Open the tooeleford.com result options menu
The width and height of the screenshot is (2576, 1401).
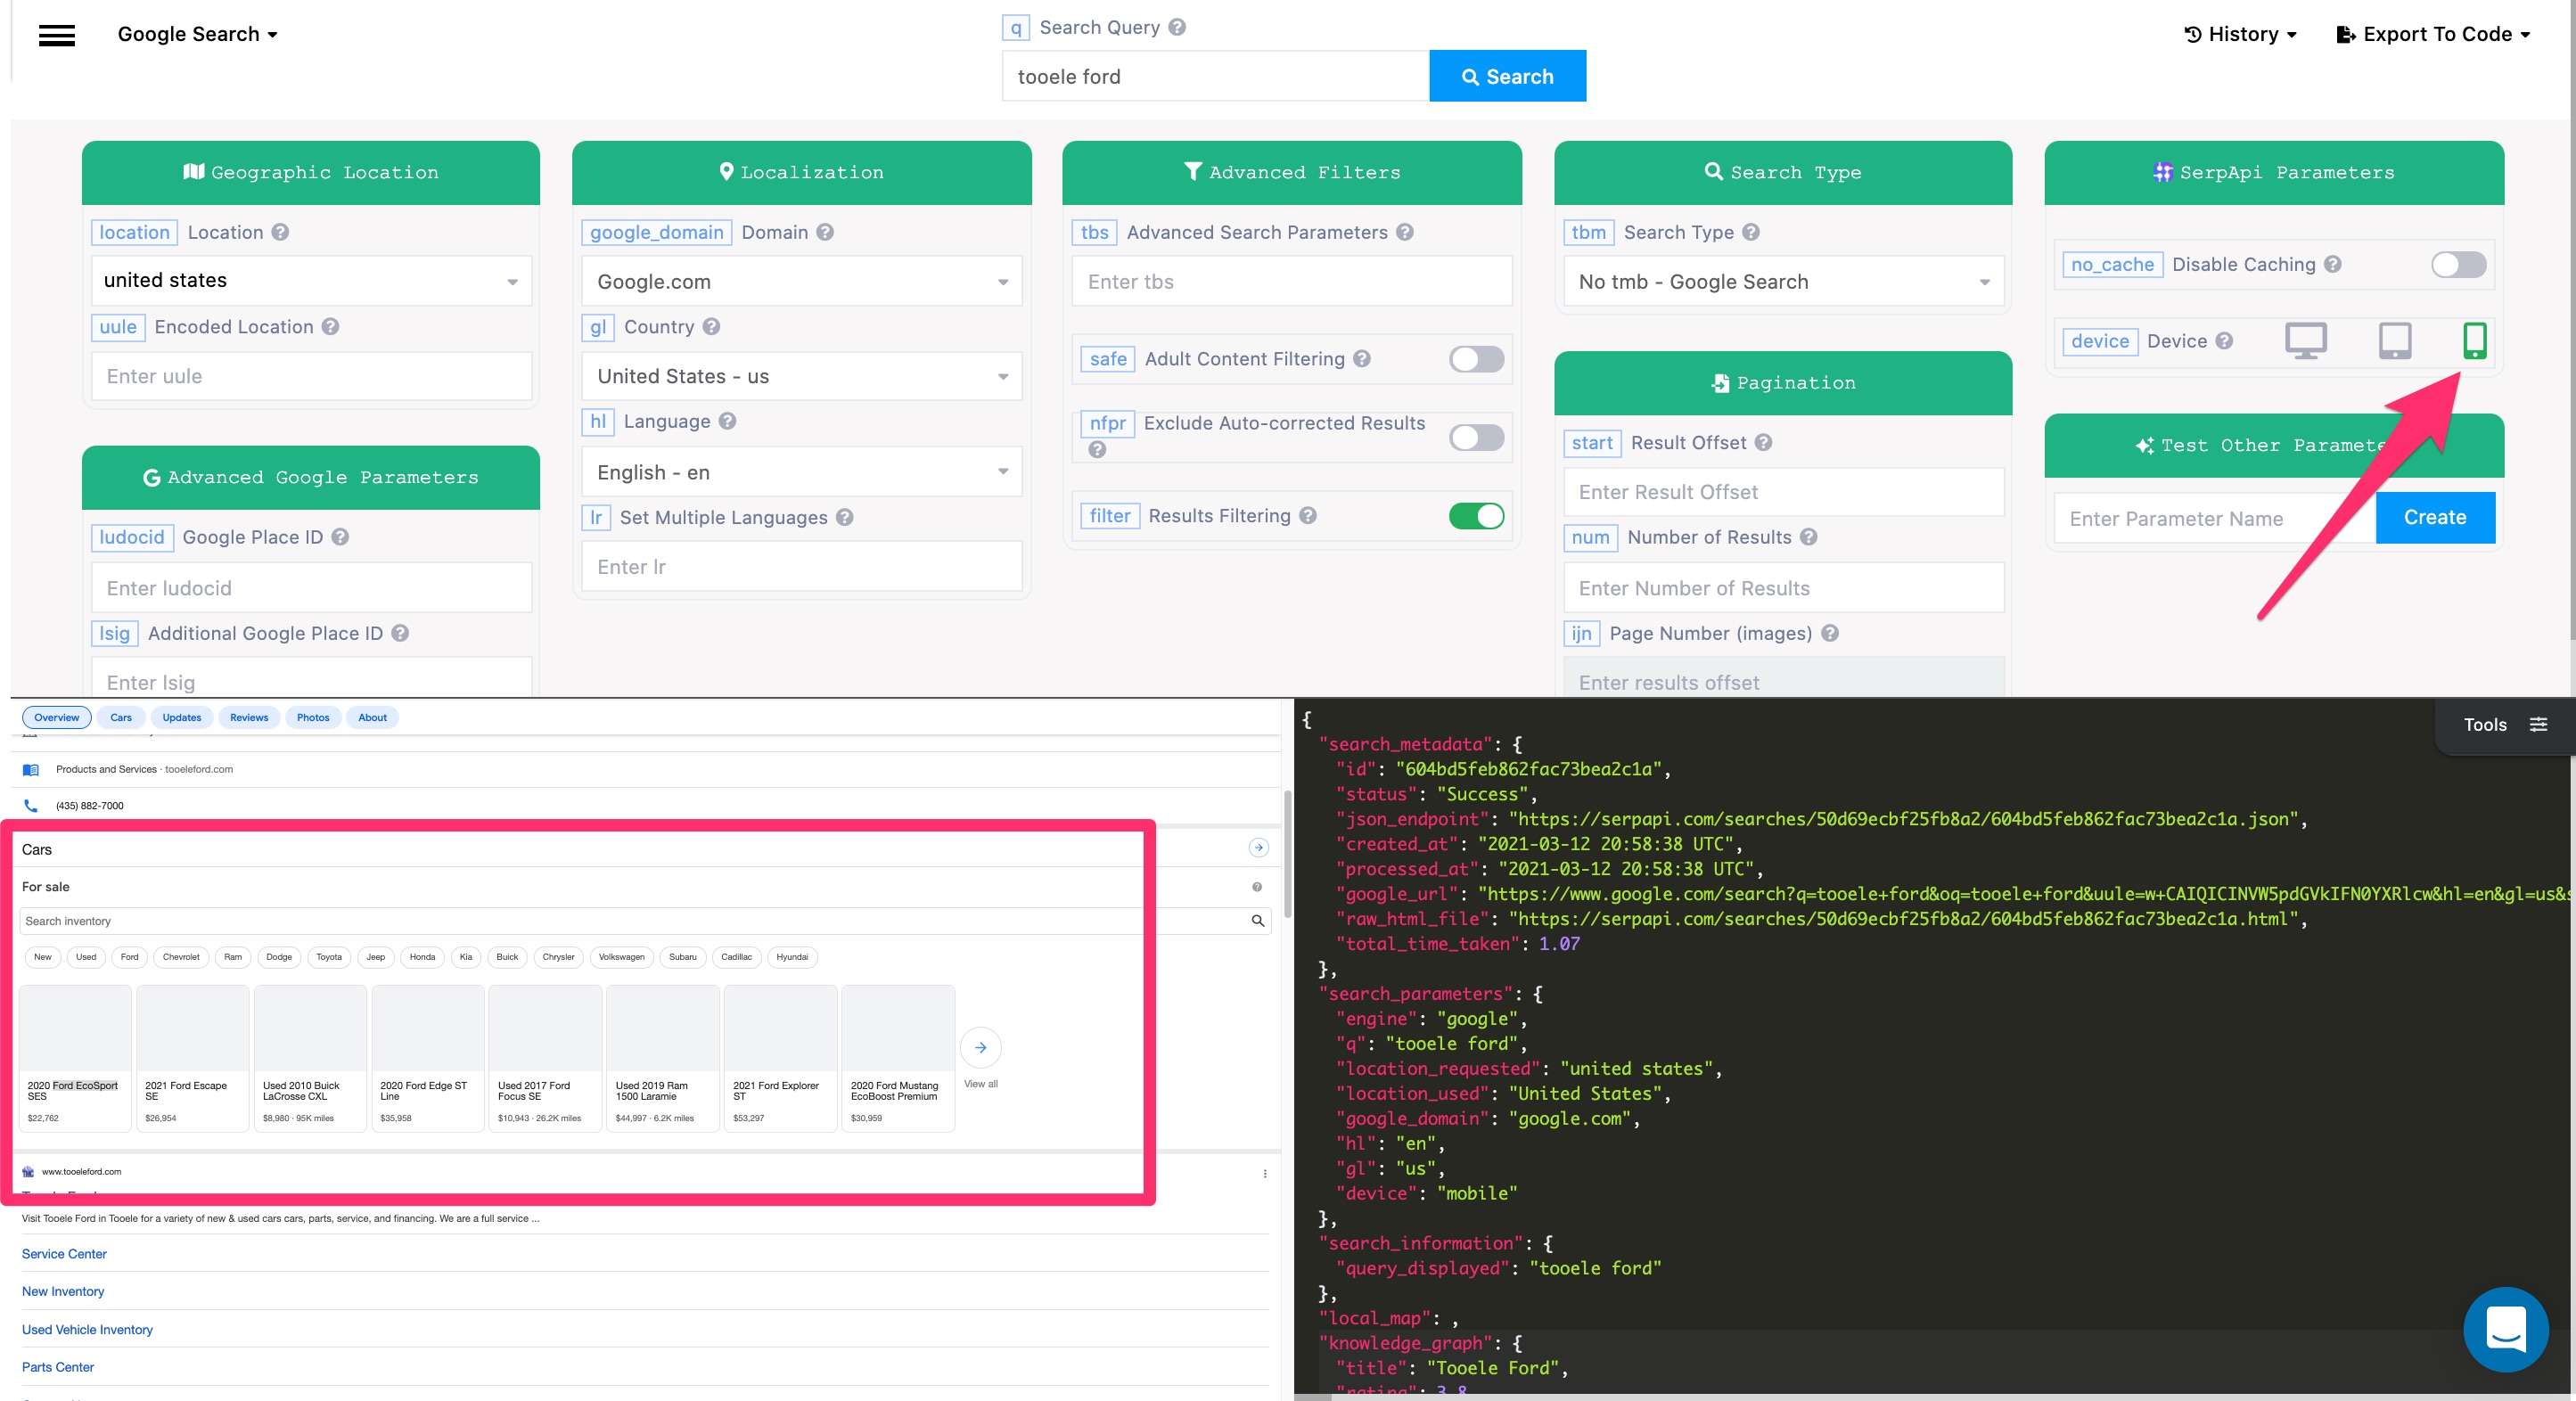(1265, 1174)
